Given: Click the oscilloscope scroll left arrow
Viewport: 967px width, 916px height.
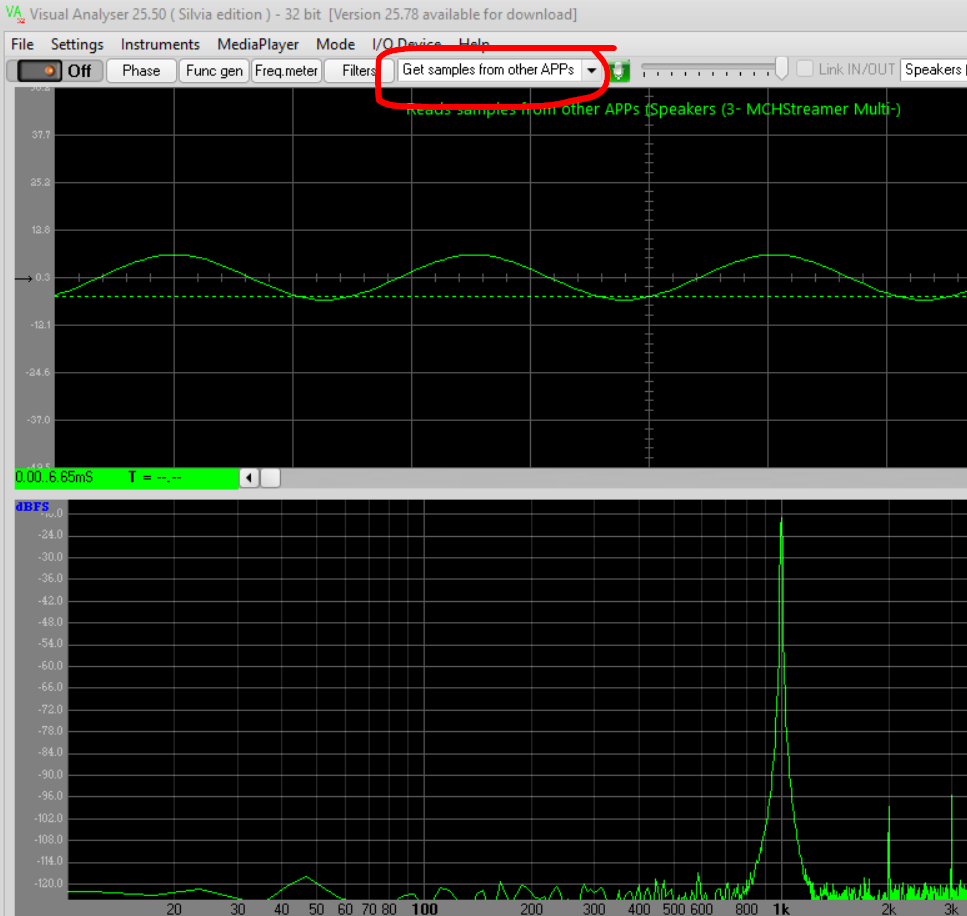Looking at the screenshot, I should click(x=250, y=478).
